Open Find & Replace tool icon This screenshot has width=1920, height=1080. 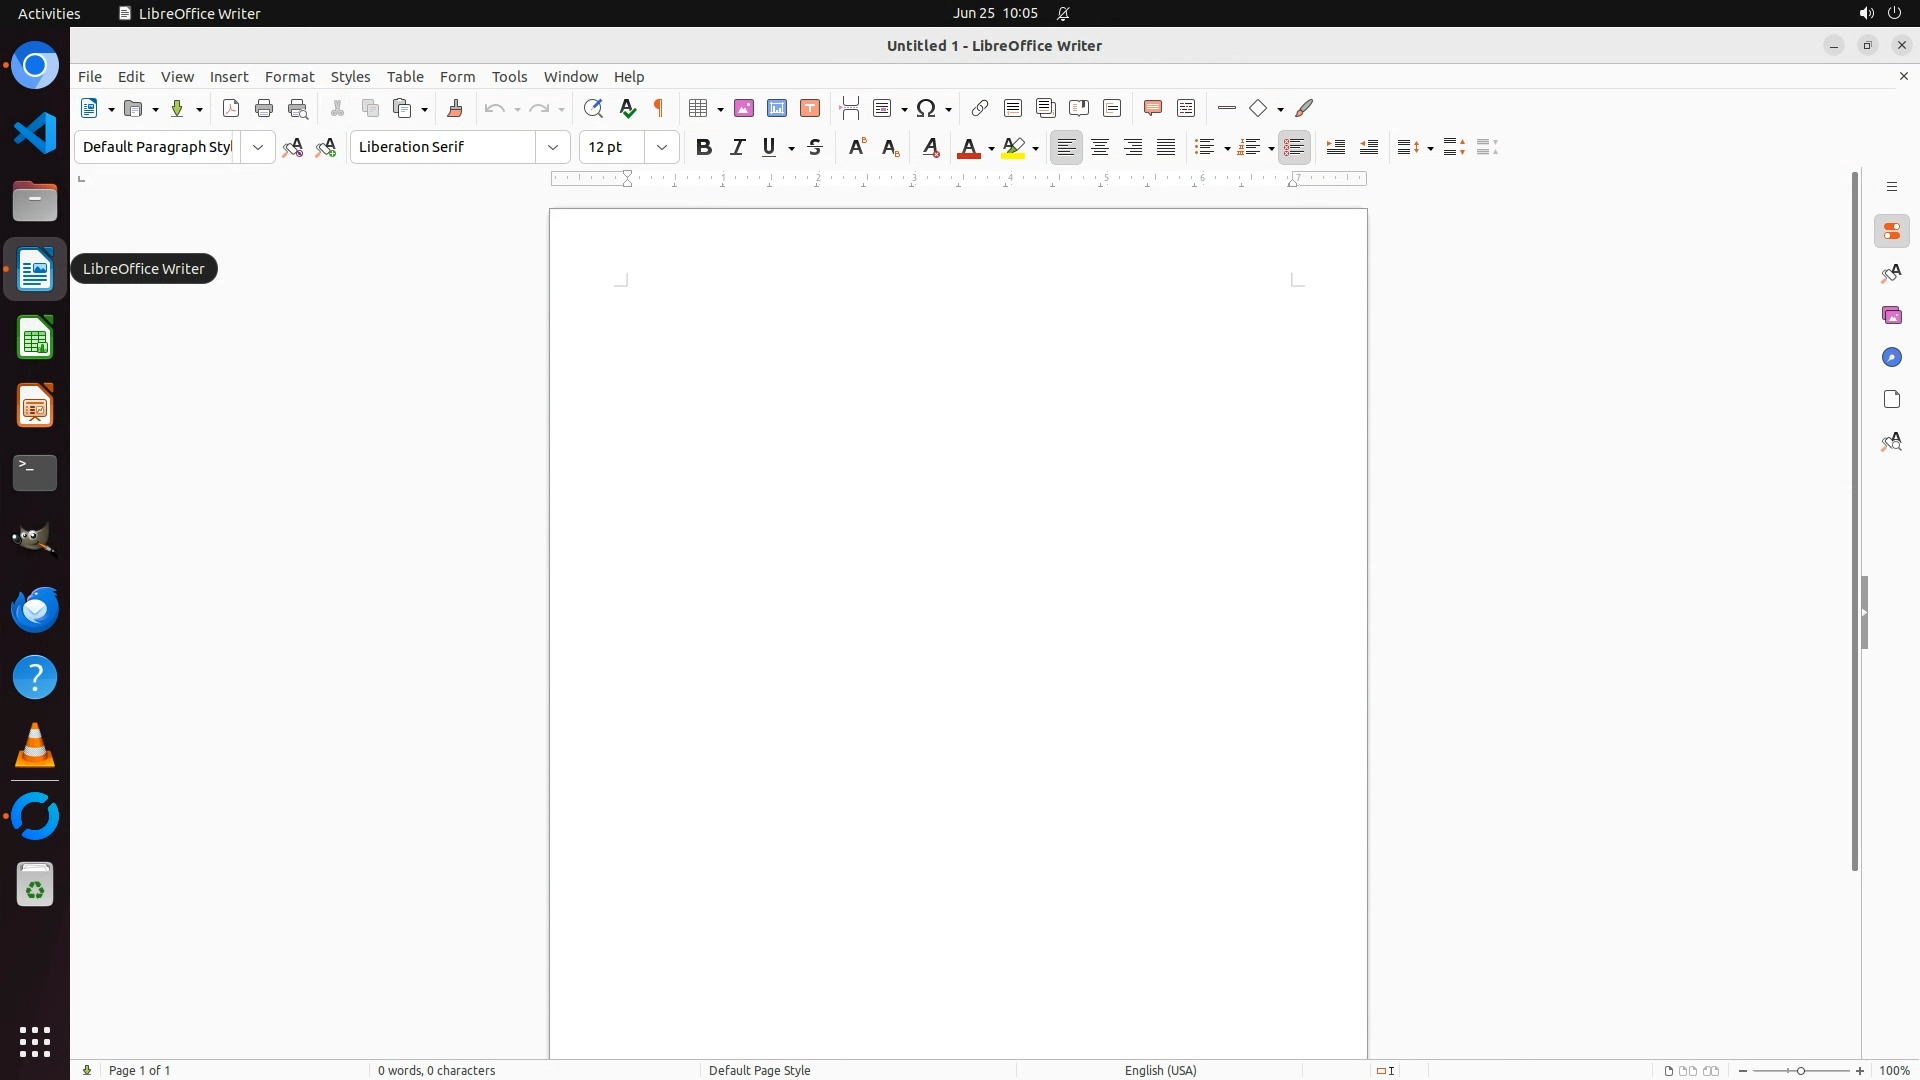593,109
